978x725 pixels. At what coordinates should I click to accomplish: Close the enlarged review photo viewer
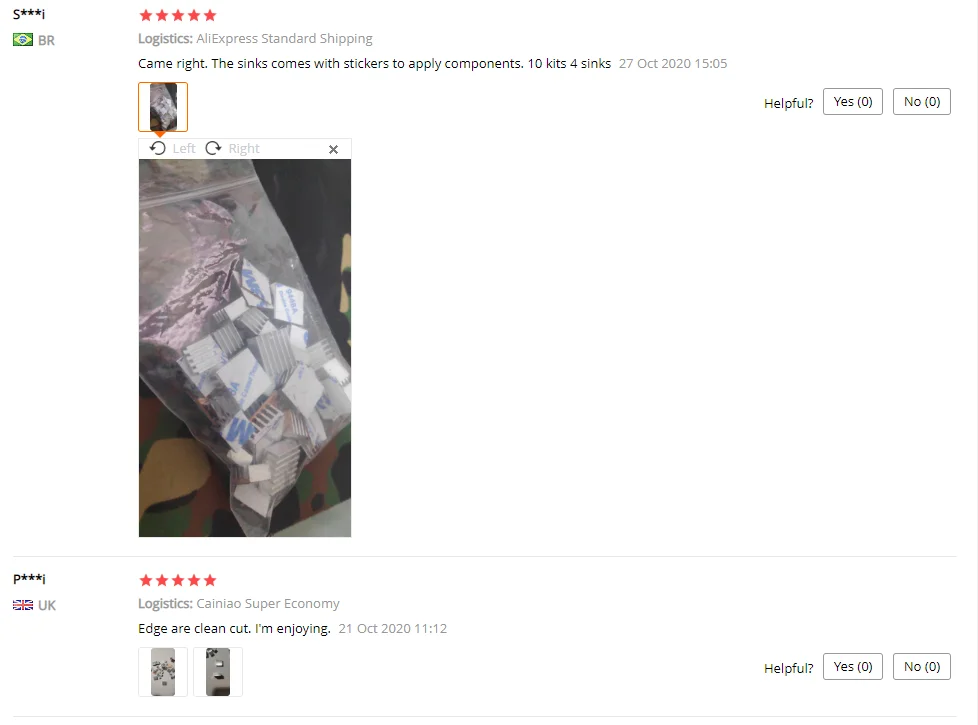click(x=333, y=149)
